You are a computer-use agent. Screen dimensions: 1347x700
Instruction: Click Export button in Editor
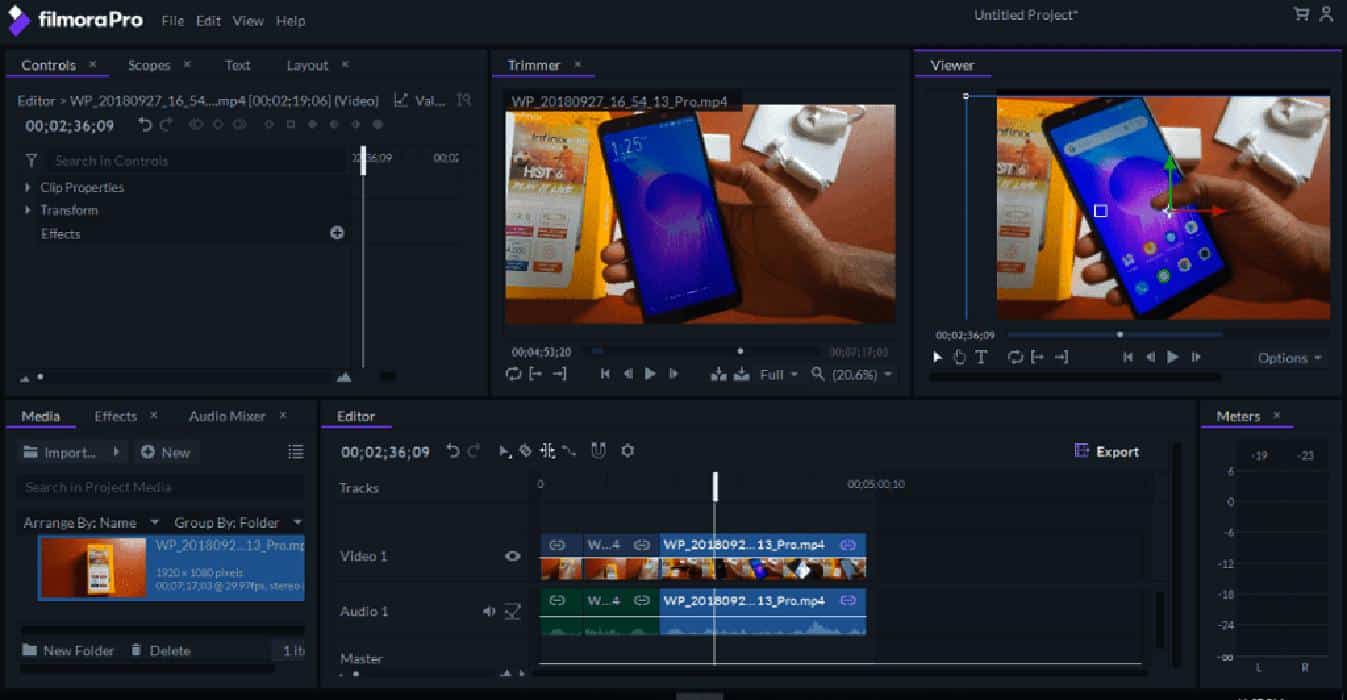[1107, 452]
